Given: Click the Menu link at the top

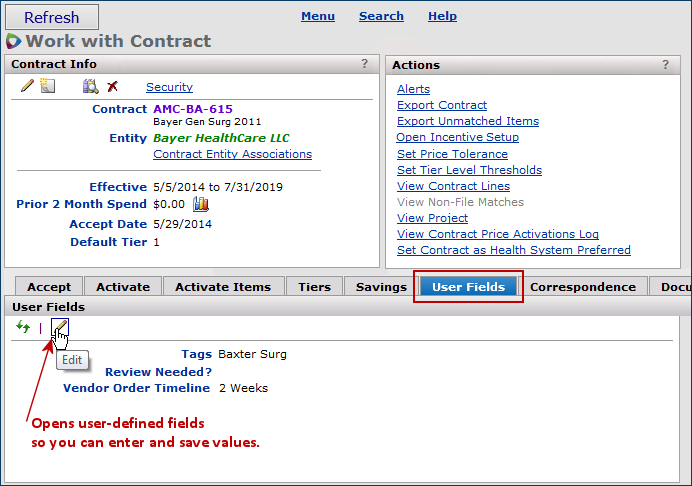Looking at the screenshot, I should click(x=318, y=16).
